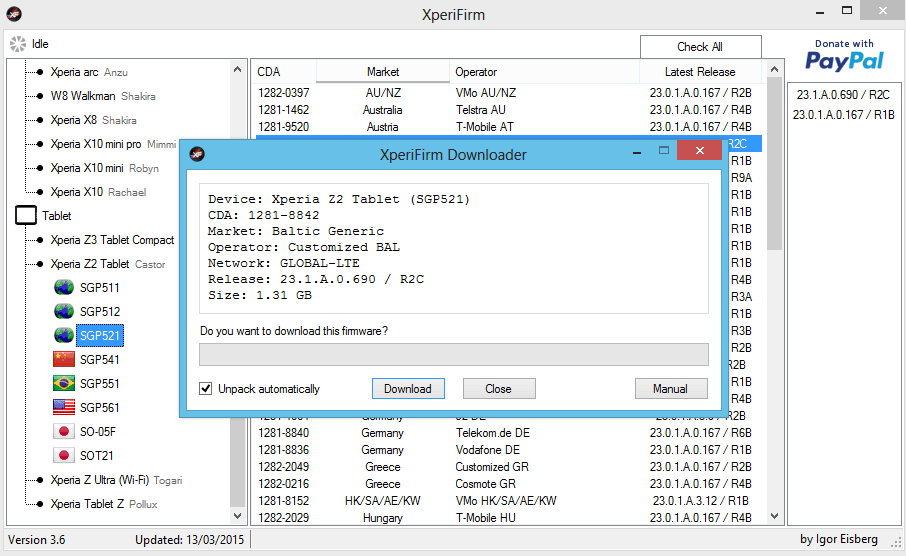
Task: Click the Download button in the dialog
Action: coord(408,388)
